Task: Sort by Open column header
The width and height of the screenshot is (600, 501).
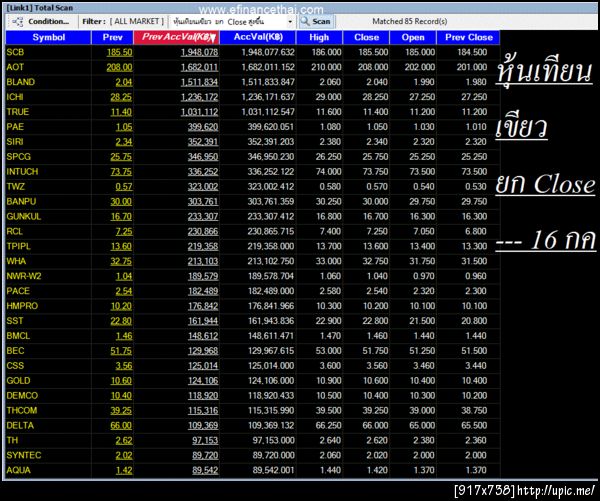Action: [413, 38]
